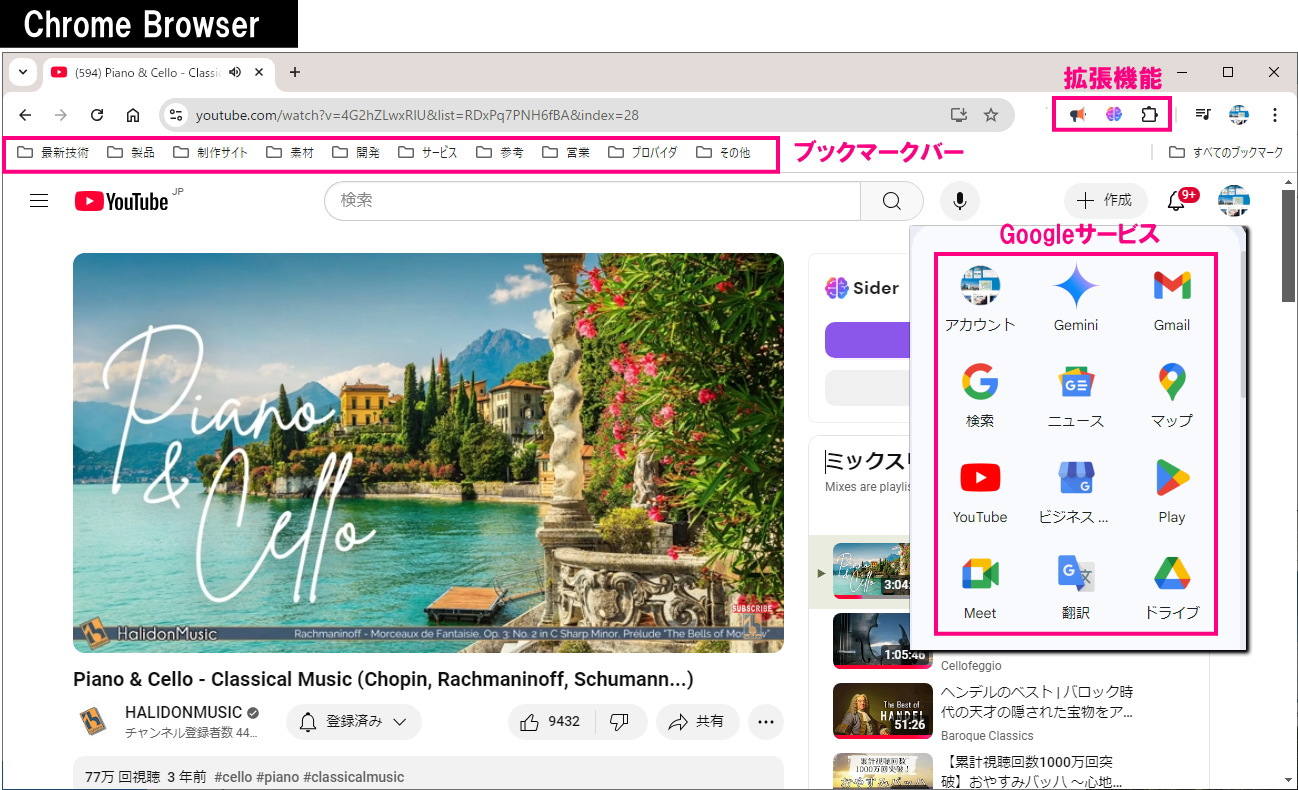This screenshot has width=1298, height=790.
Task: Open the その他 bookmark folder
Action: pyautogui.click(x=723, y=153)
